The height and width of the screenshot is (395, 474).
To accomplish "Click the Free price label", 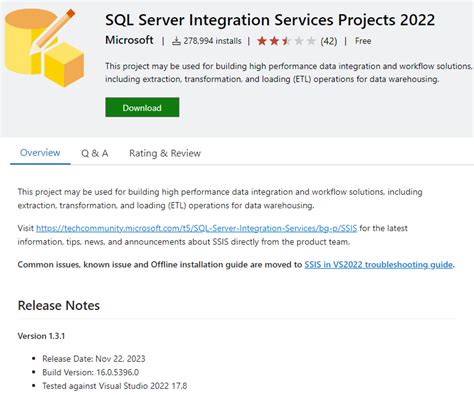I will (363, 41).
